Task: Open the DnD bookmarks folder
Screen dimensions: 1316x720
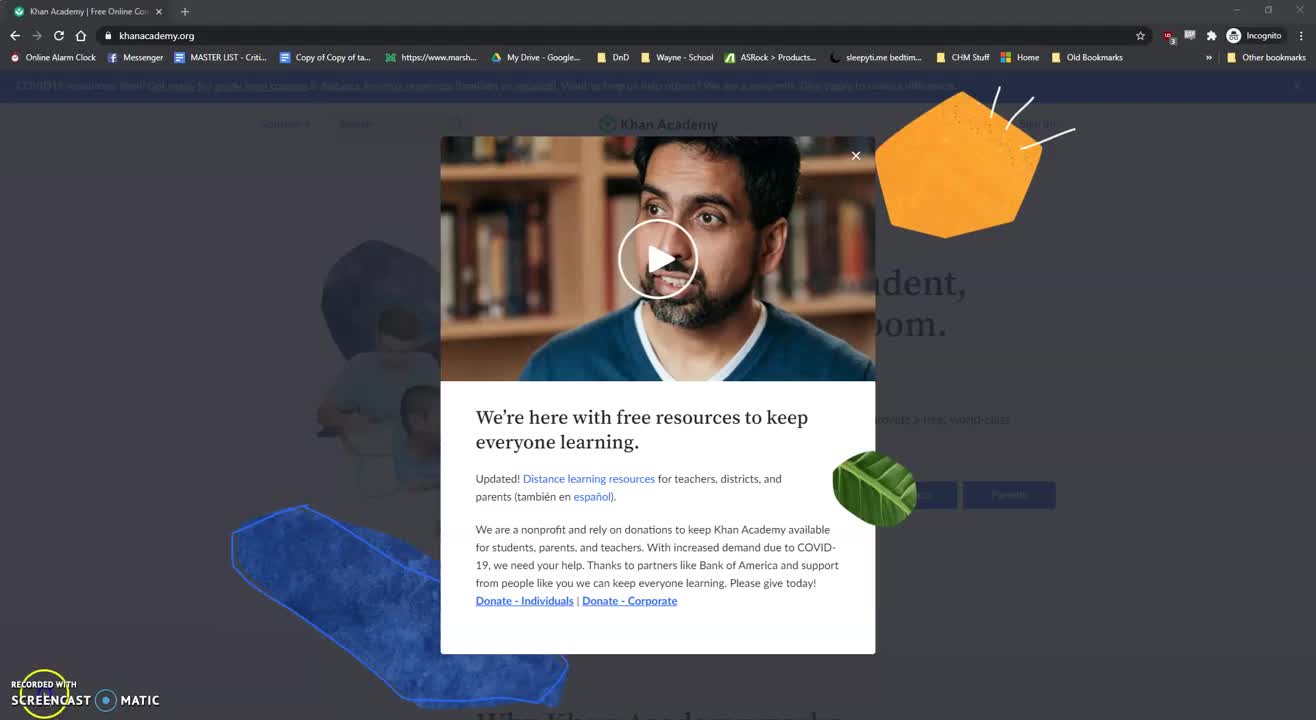Action: pyautogui.click(x=613, y=57)
